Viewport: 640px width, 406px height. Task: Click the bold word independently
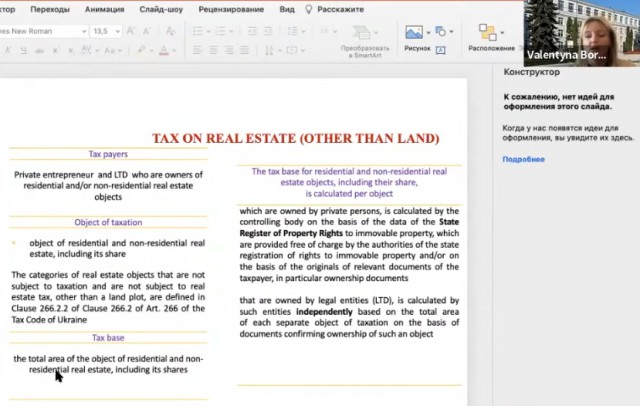[324, 312]
